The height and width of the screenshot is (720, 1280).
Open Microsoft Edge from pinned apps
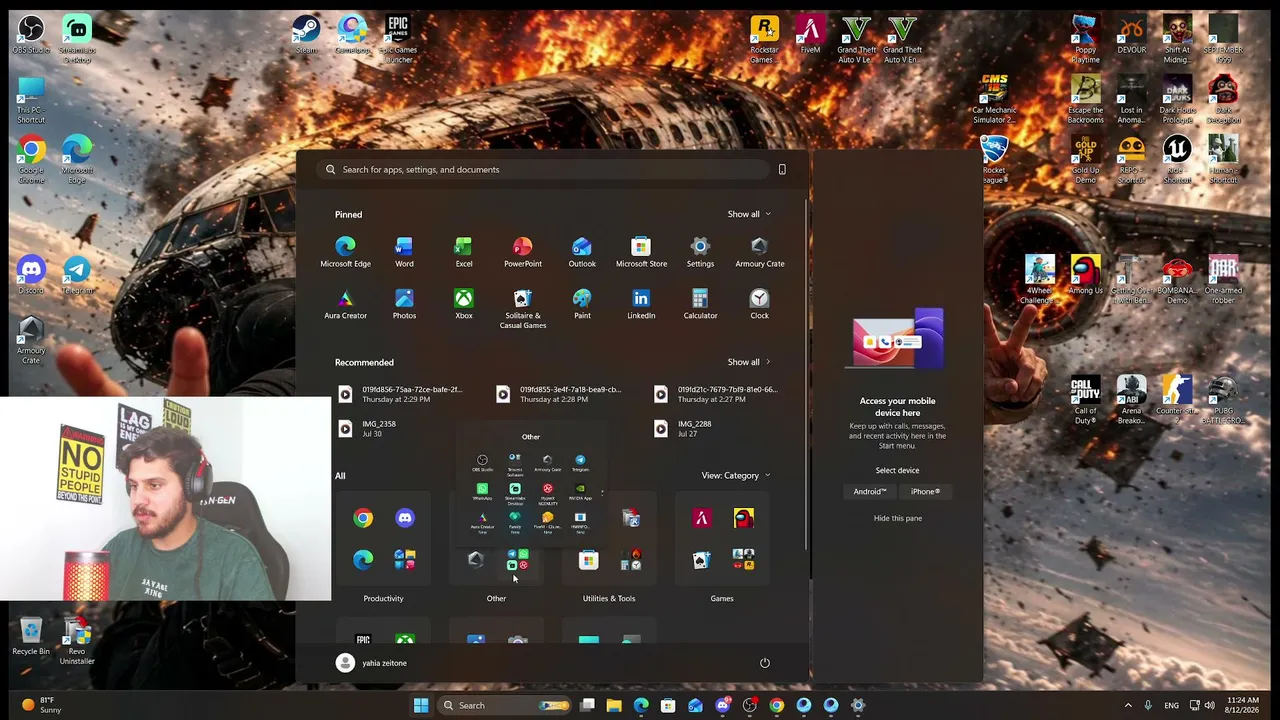click(x=345, y=252)
